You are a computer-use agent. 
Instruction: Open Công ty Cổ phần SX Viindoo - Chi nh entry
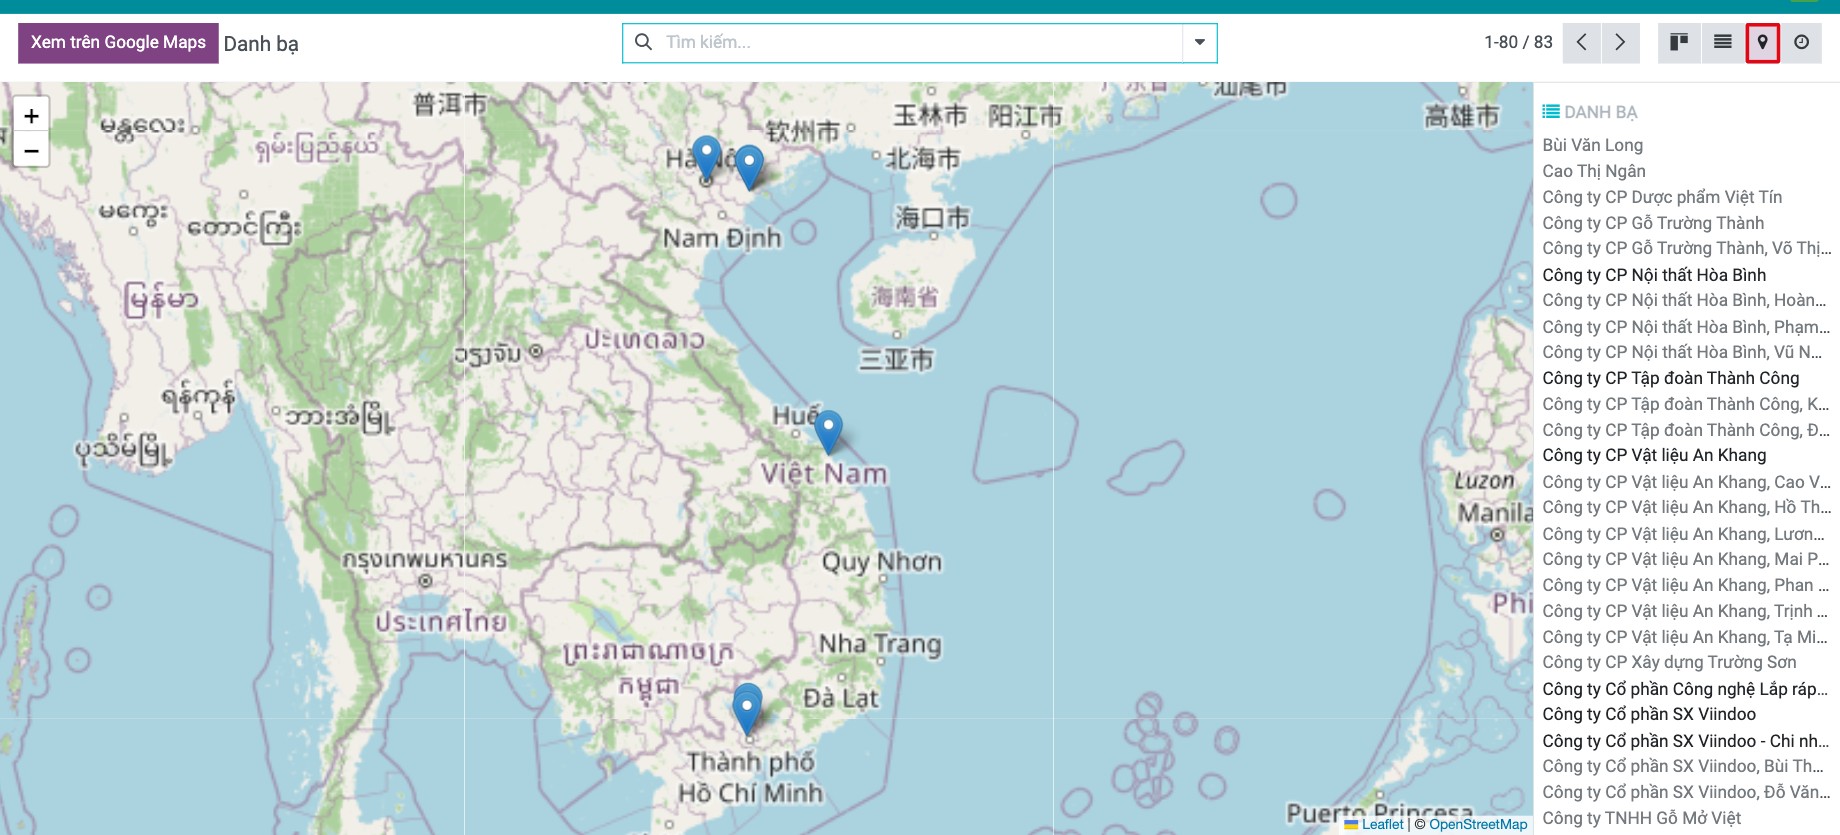click(1687, 741)
